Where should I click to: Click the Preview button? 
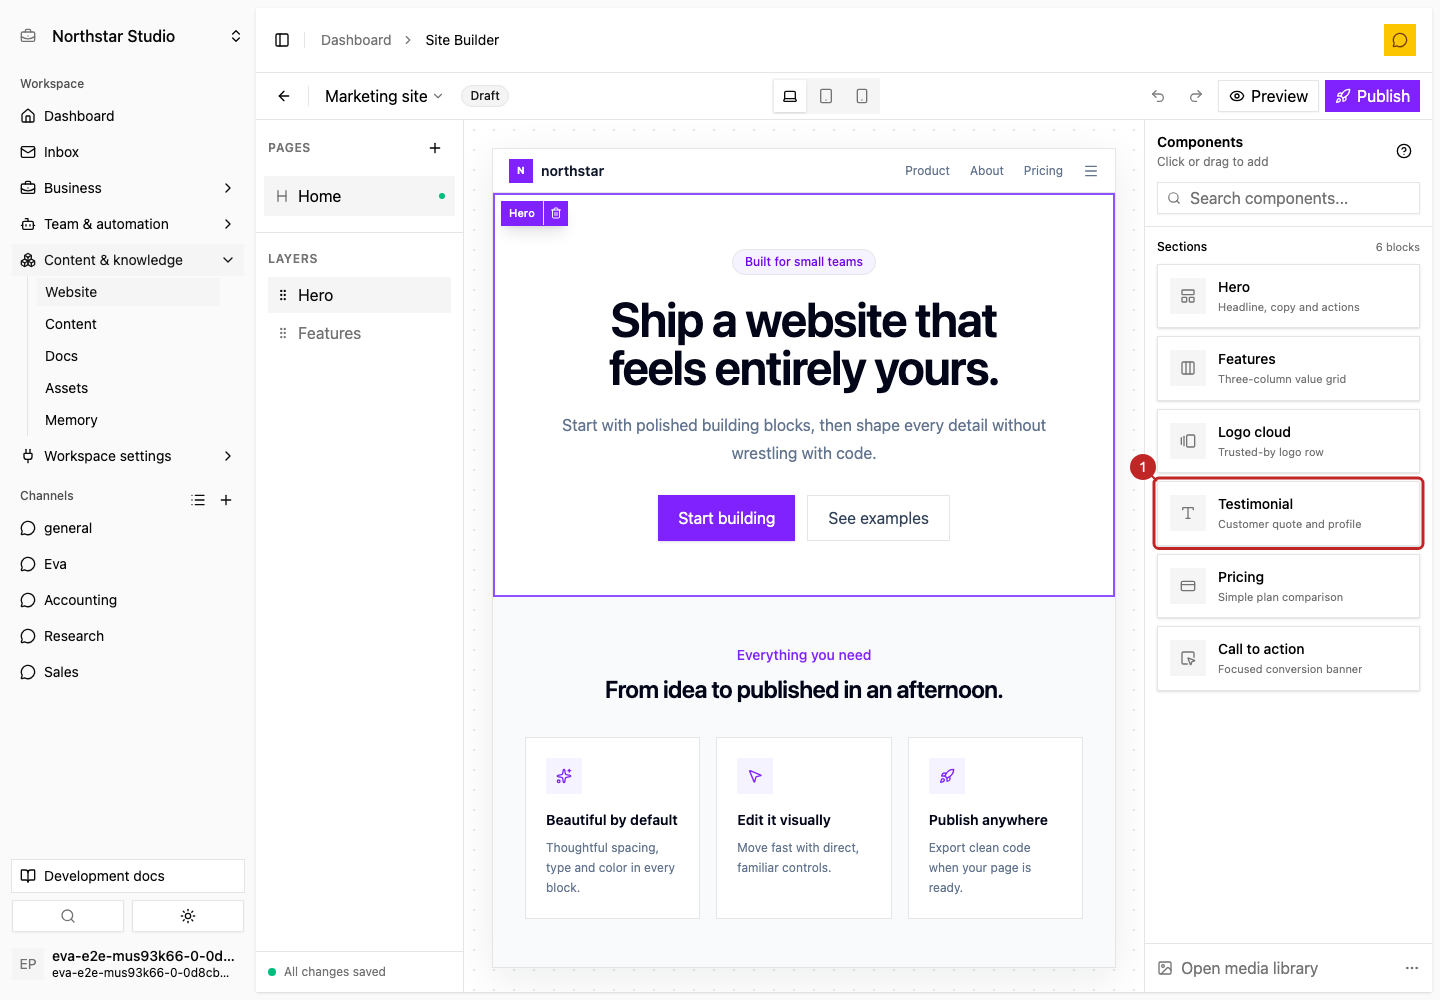click(x=1268, y=96)
